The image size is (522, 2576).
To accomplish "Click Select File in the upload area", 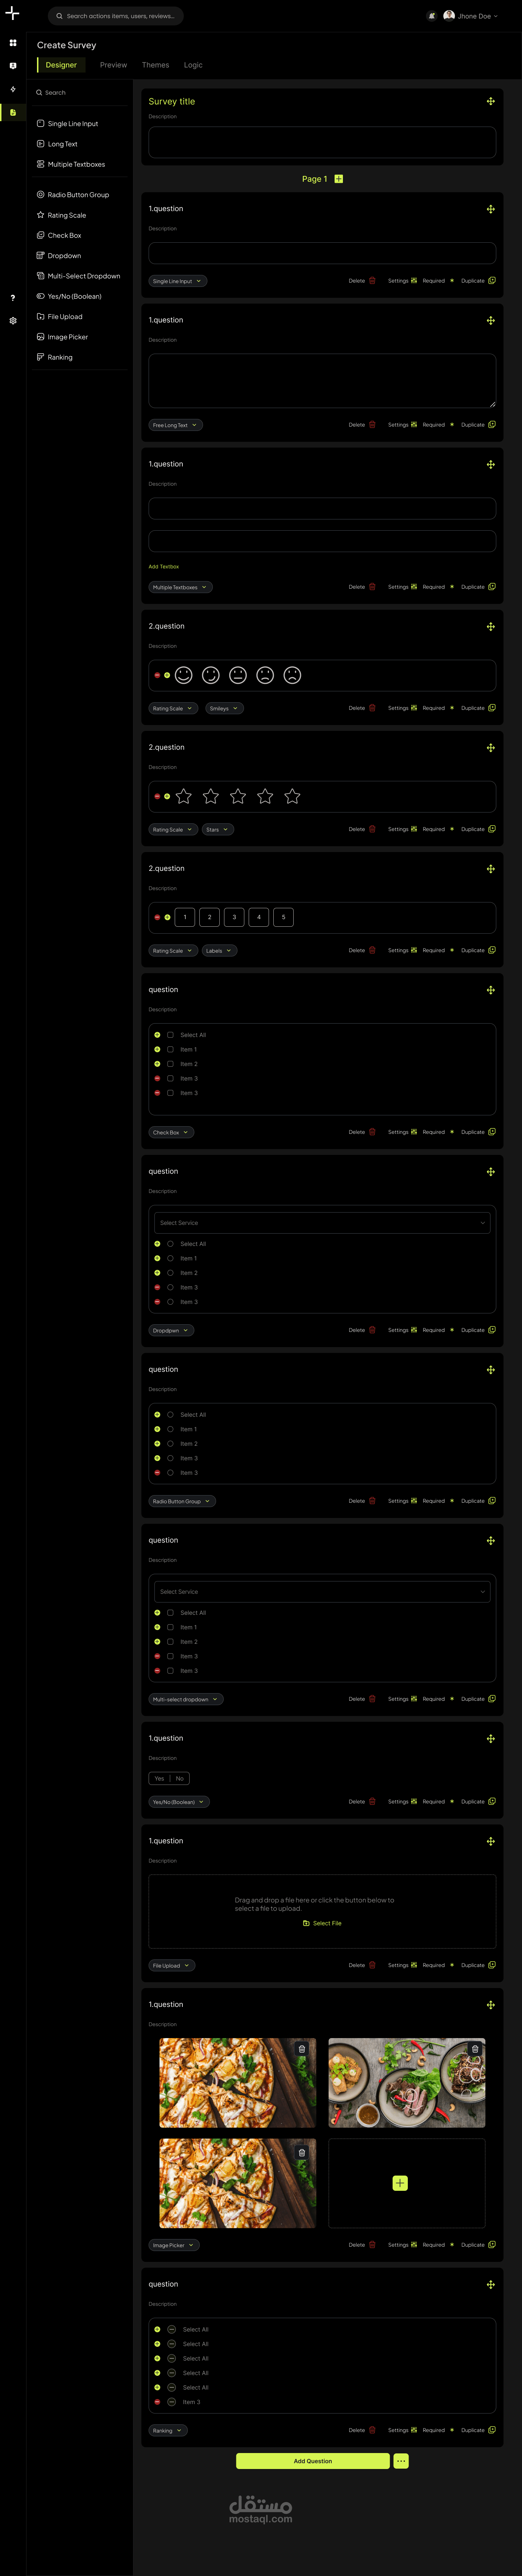I will [322, 1923].
